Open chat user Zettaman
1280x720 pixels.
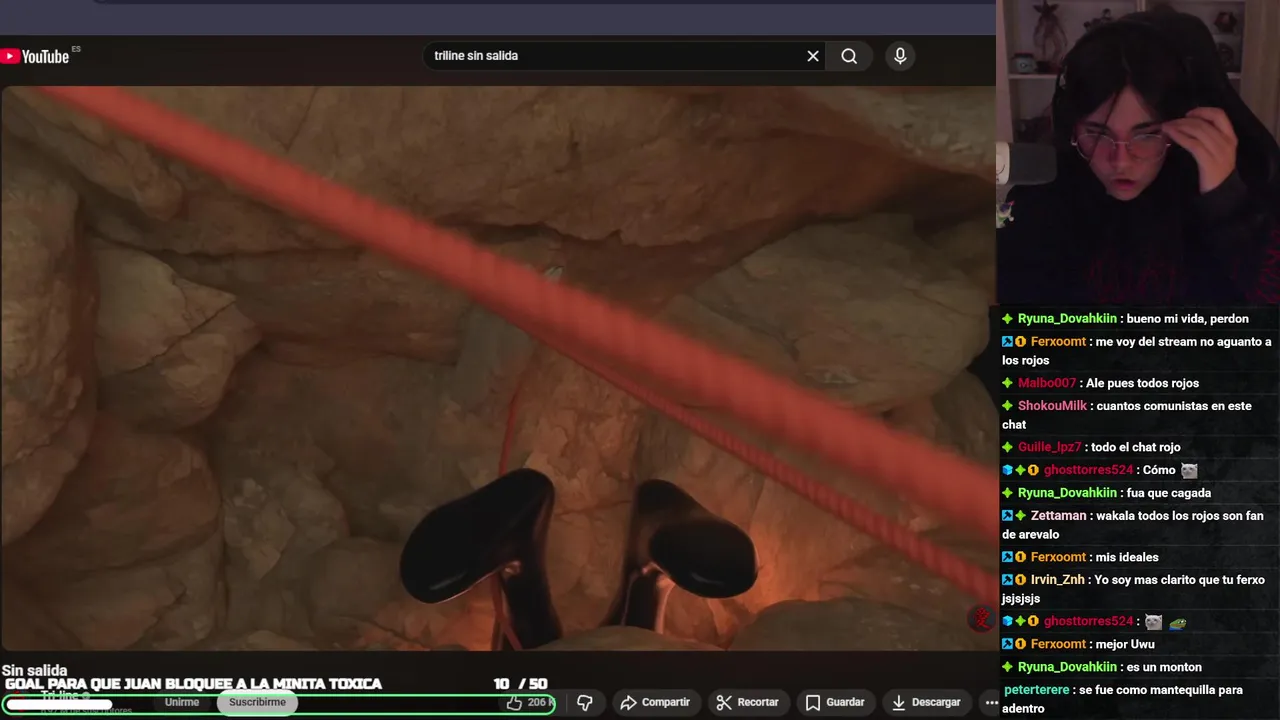tap(1058, 516)
